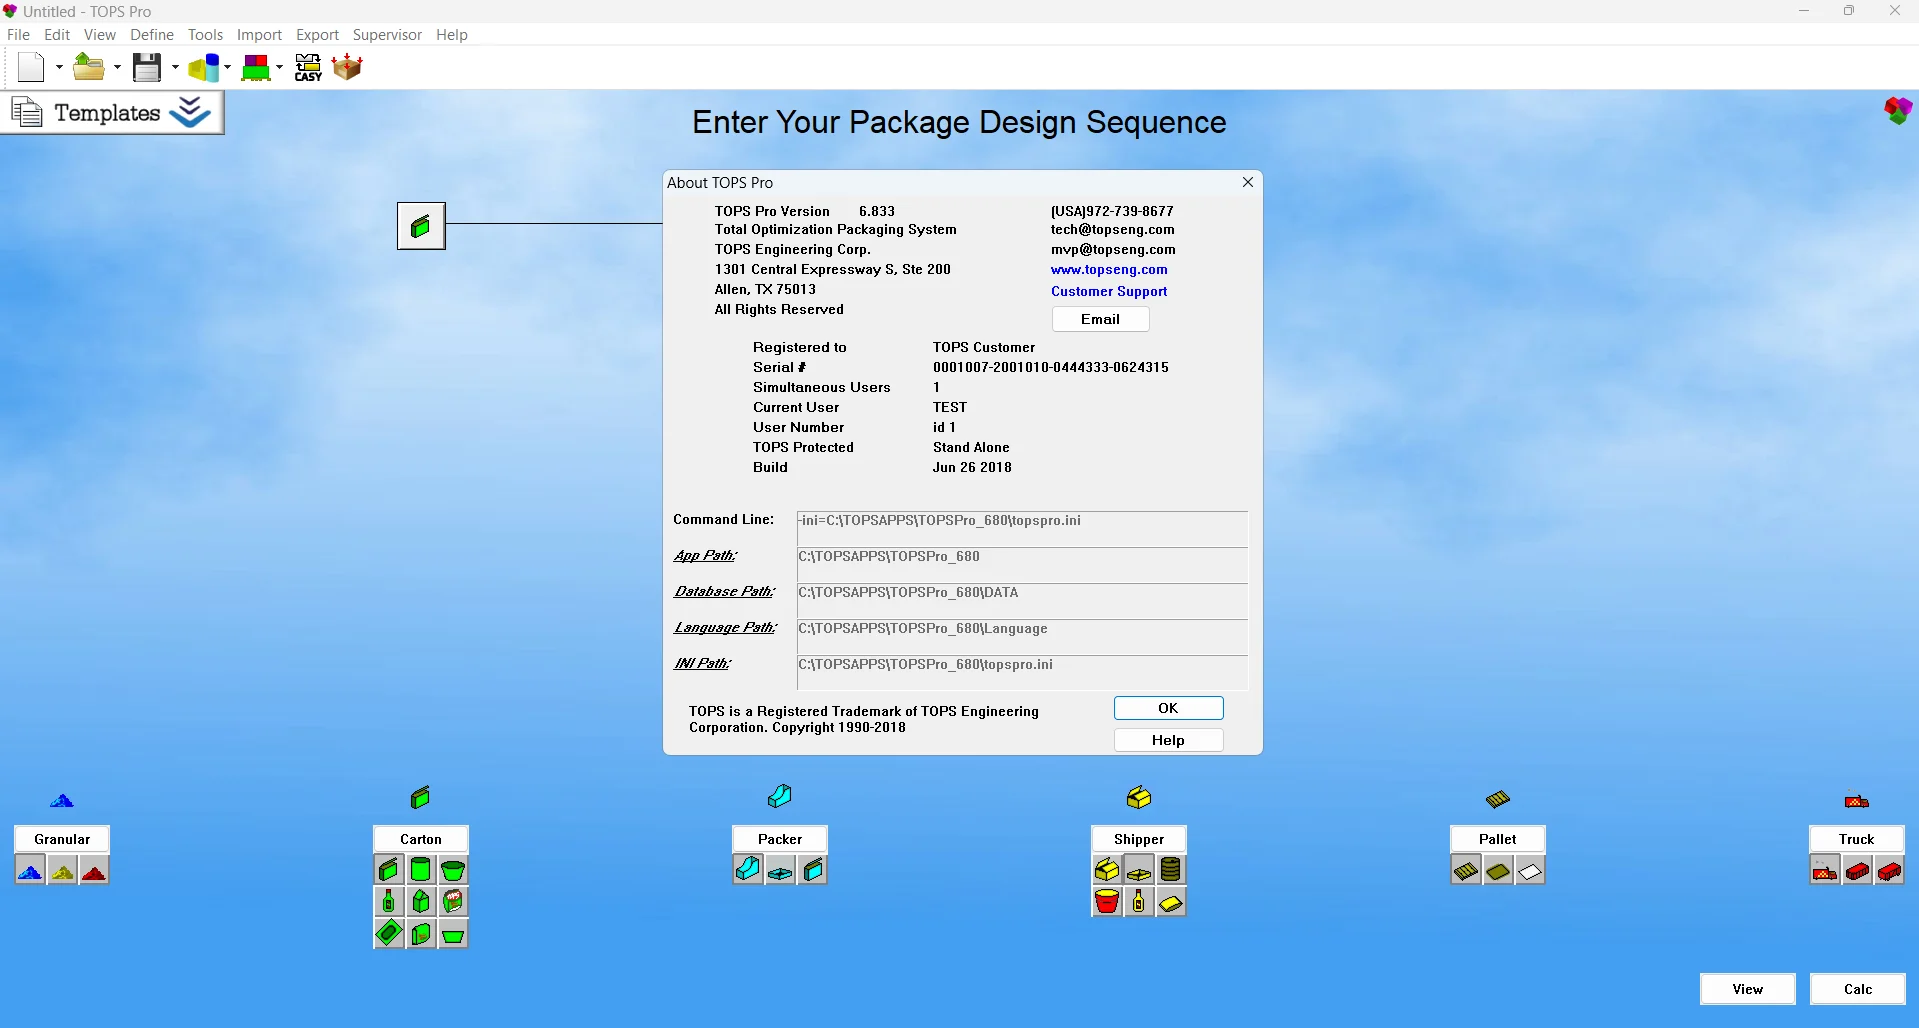
Task: Click the colored pallet stack toolbar icon
Action: [257, 67]
